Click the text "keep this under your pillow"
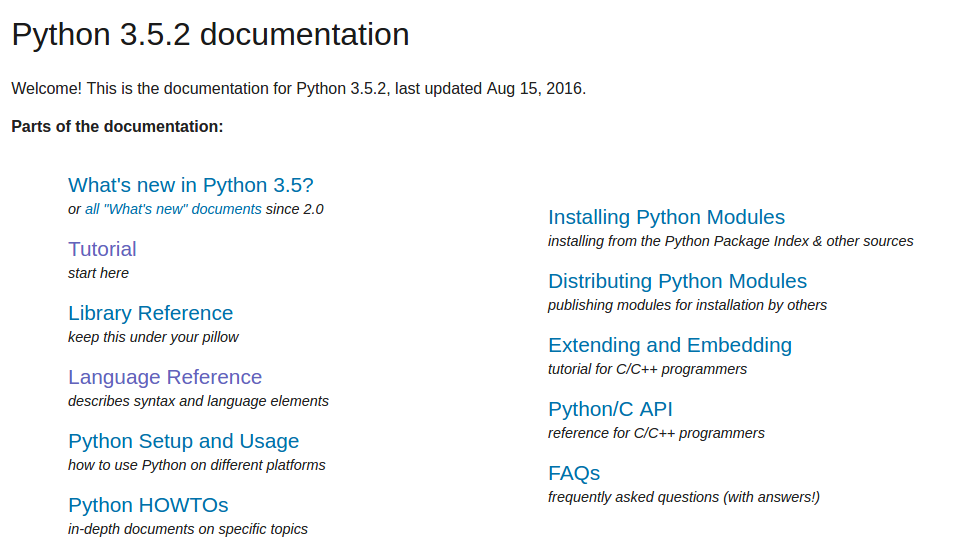 click(153, 337)
